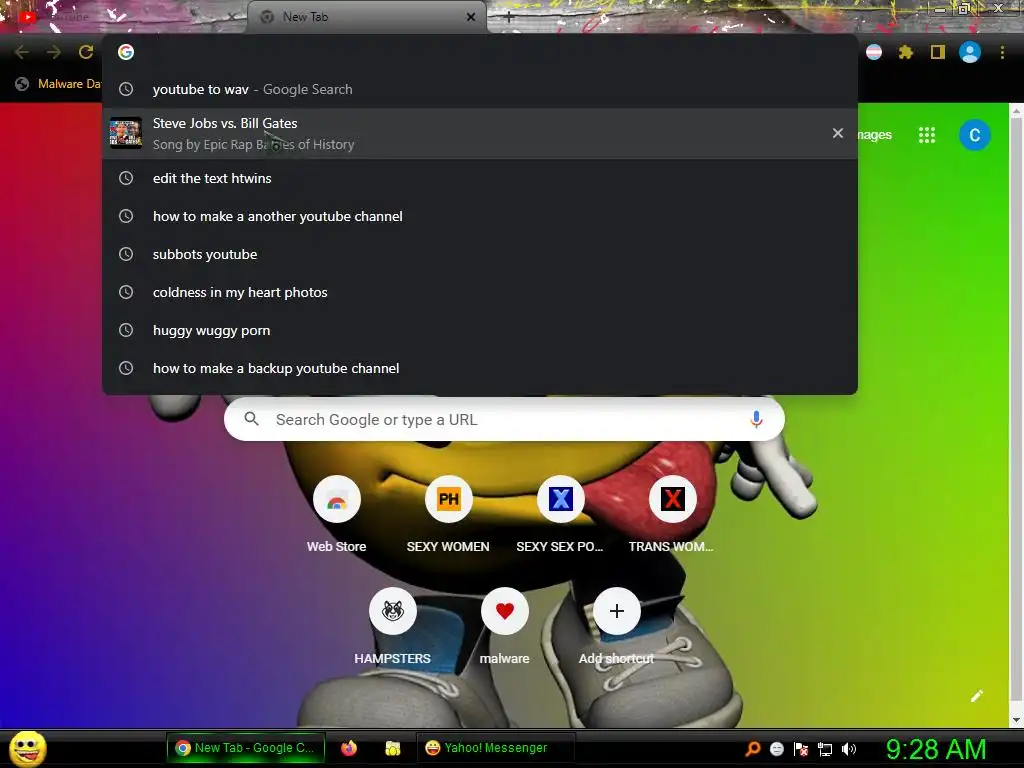The width and height of the screenshot is (1024, 768).
Task: Click the 9:28 AM taskbar clock
Action: click(x=936, y=749)
